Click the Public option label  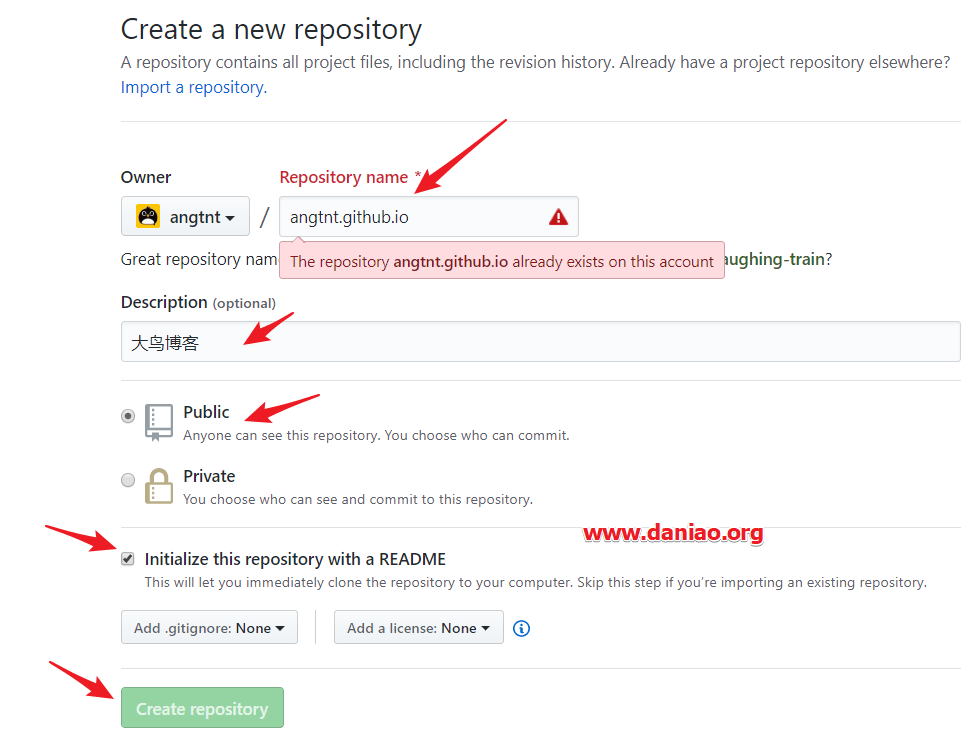[206, 412]
